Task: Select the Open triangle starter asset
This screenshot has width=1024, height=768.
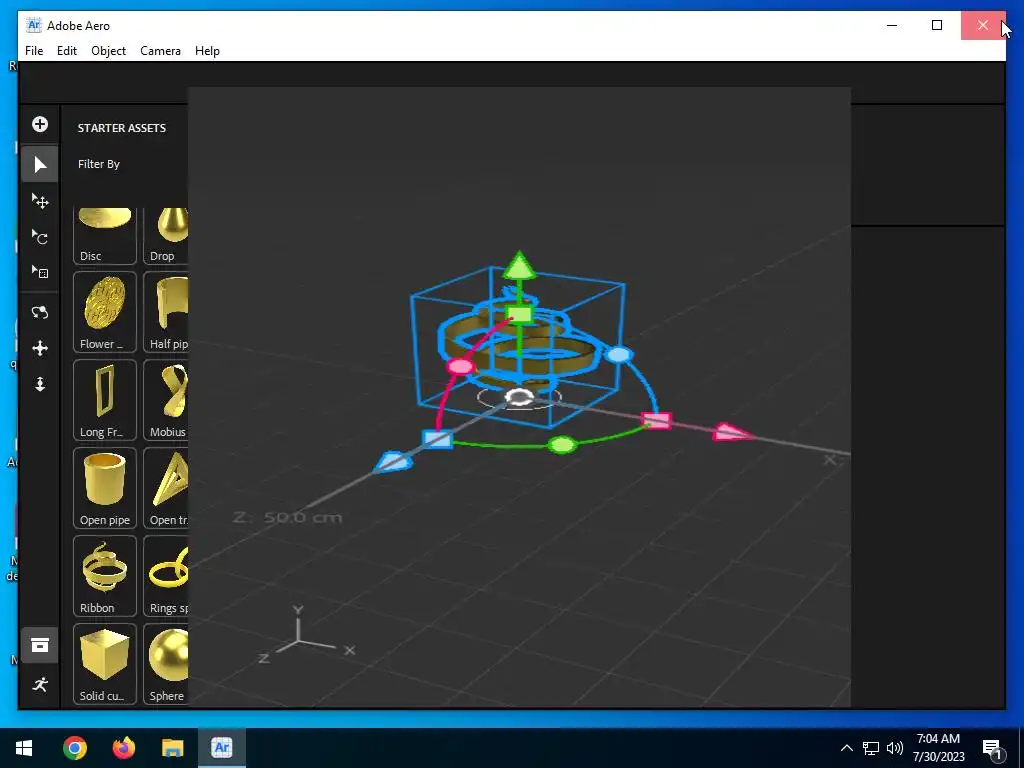Action: click(166, 488)
